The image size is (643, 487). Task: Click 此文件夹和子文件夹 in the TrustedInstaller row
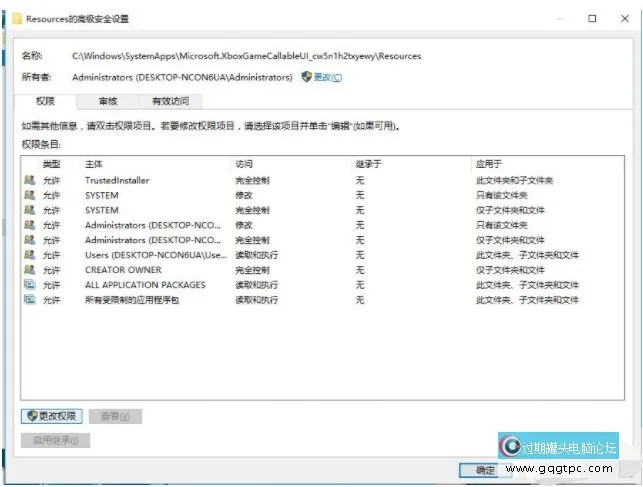click(514, 180)
